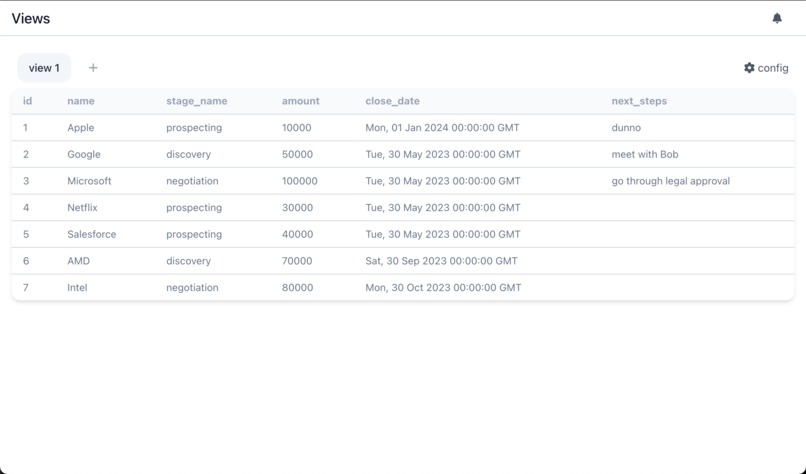806x474 pixels.
Task: Click Intel's negotiation stage cell
Action: click(192, 288)
